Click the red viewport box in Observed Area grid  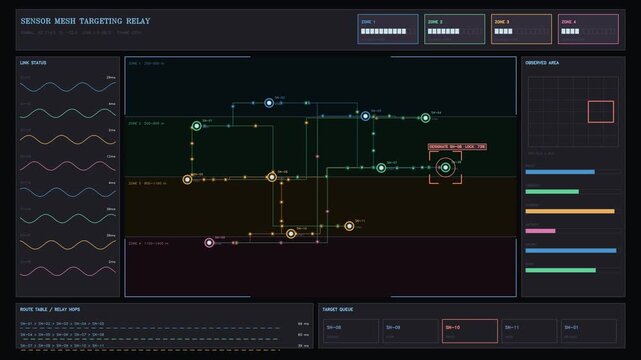click(x=601, y=112)
